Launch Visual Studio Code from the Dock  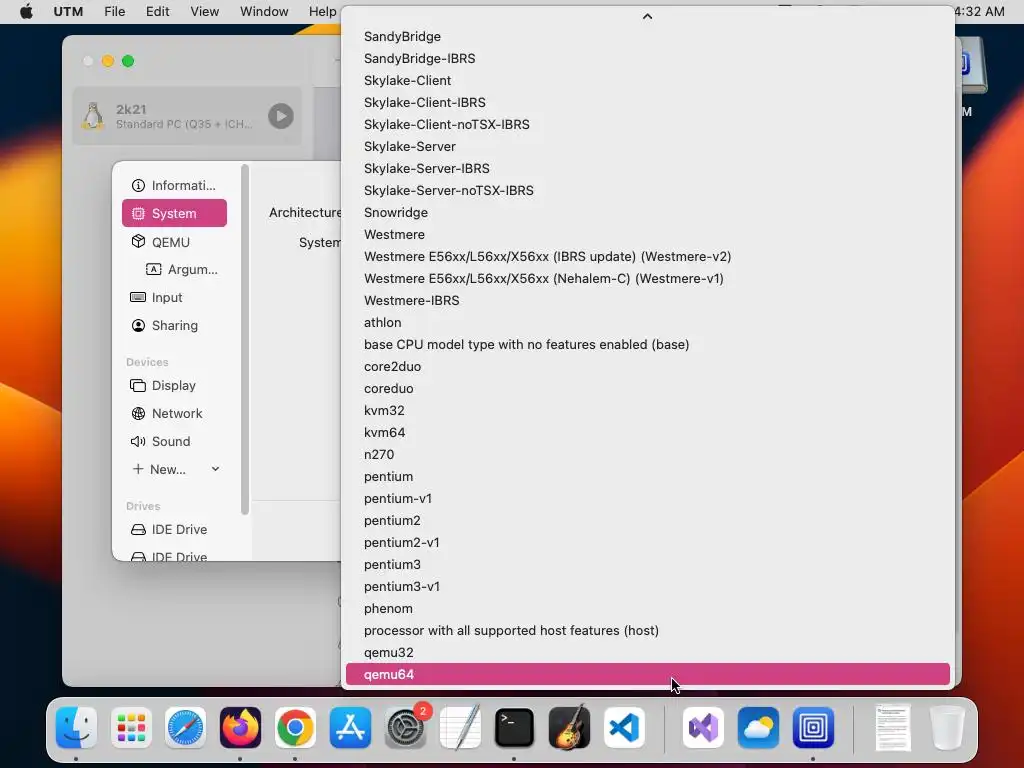pyautogui.click(x=624, y=728)
